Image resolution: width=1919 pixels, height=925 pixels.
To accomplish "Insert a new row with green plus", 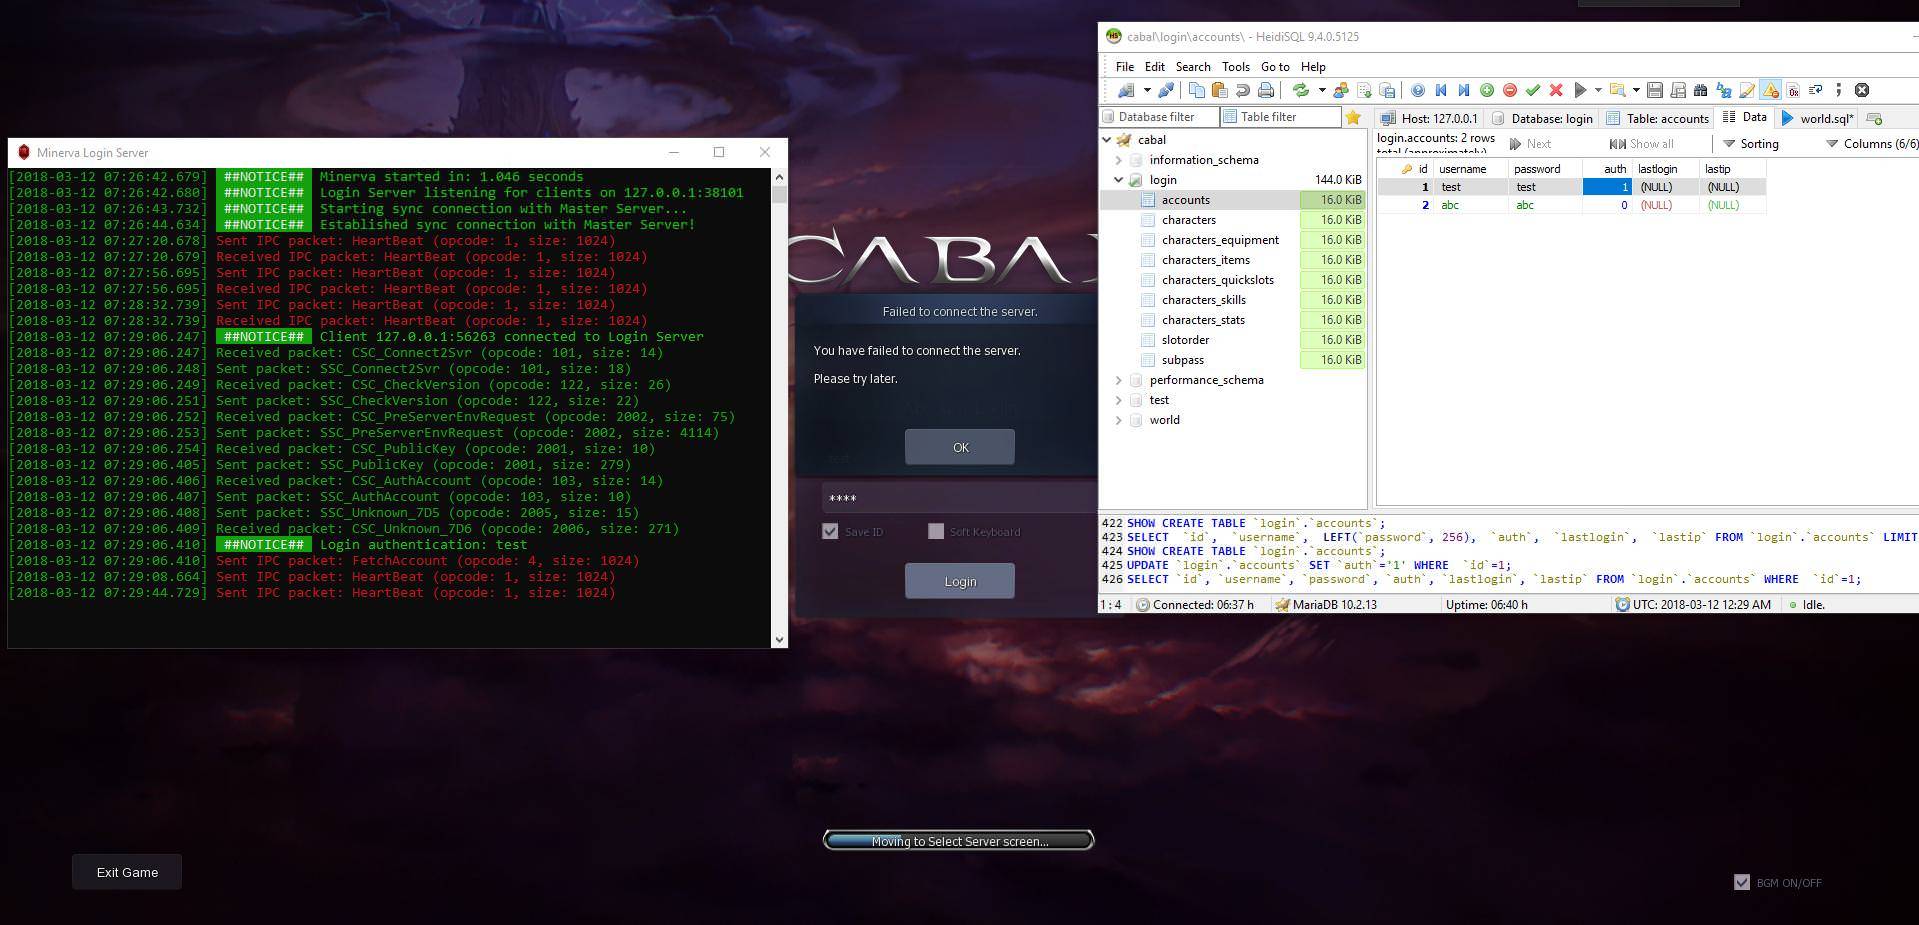I will 1487,90.
